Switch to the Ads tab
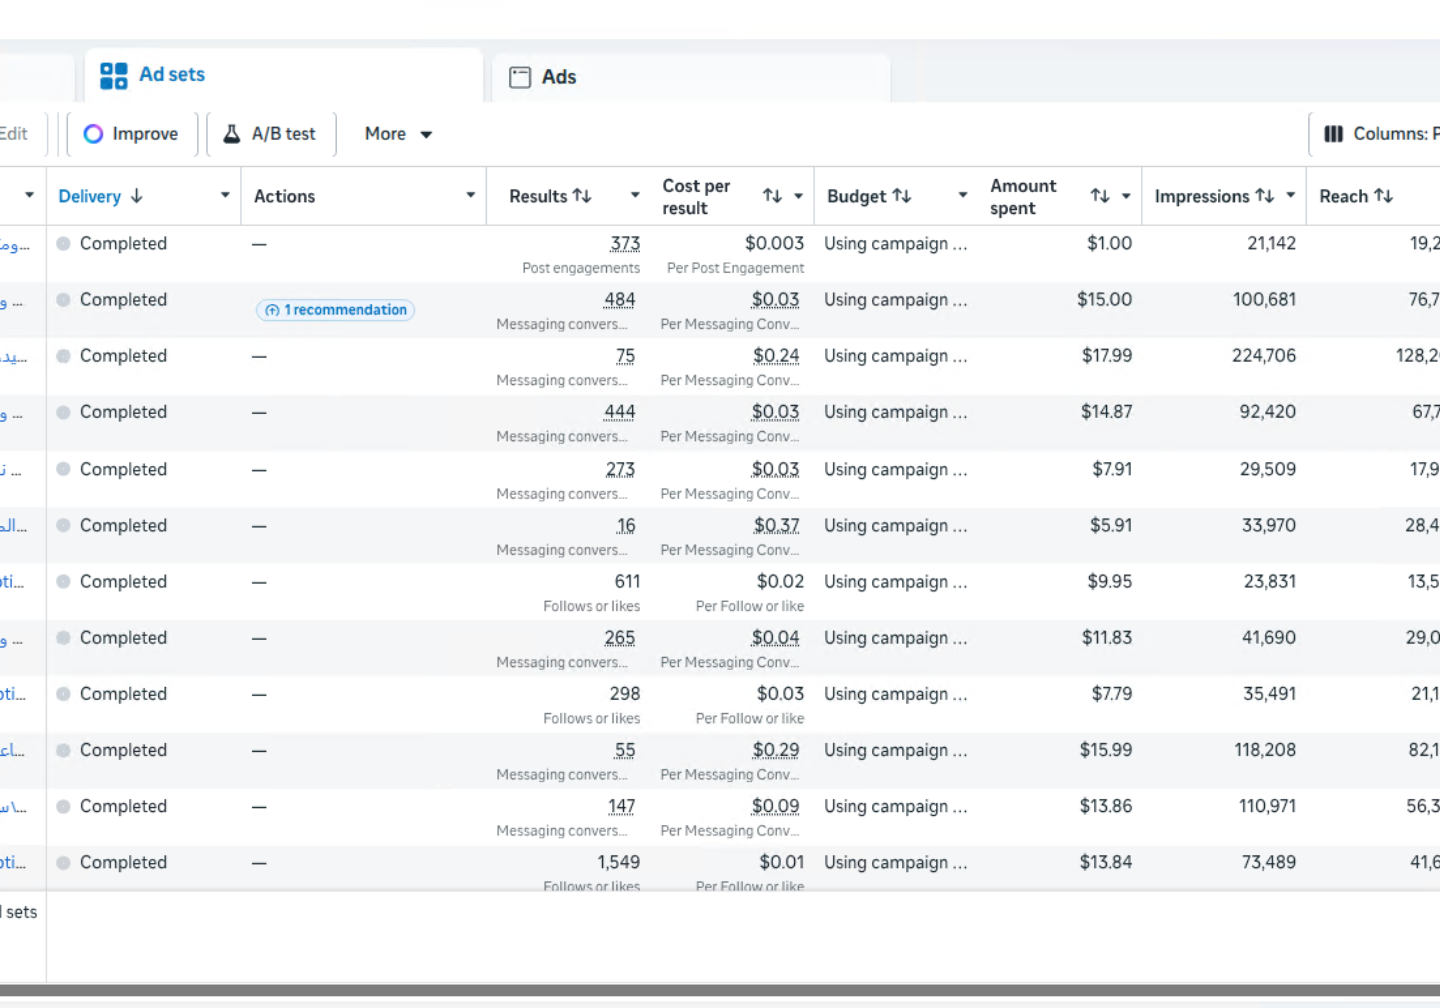The height and width of the screenshot is (1008, 1440). click(x=558, y=77)
